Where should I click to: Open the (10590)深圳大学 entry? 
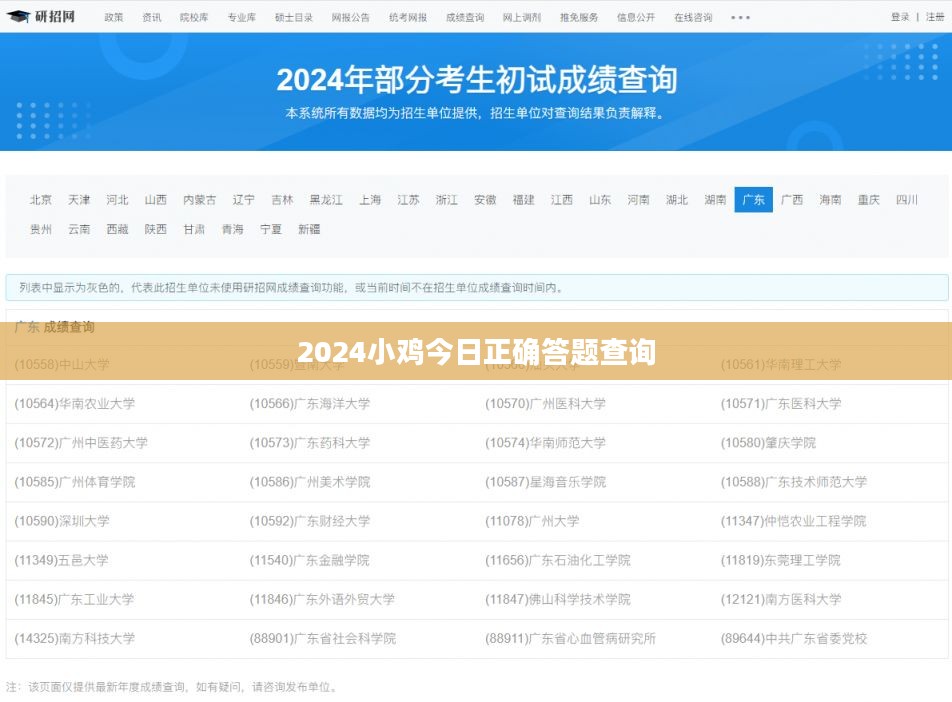62,521
